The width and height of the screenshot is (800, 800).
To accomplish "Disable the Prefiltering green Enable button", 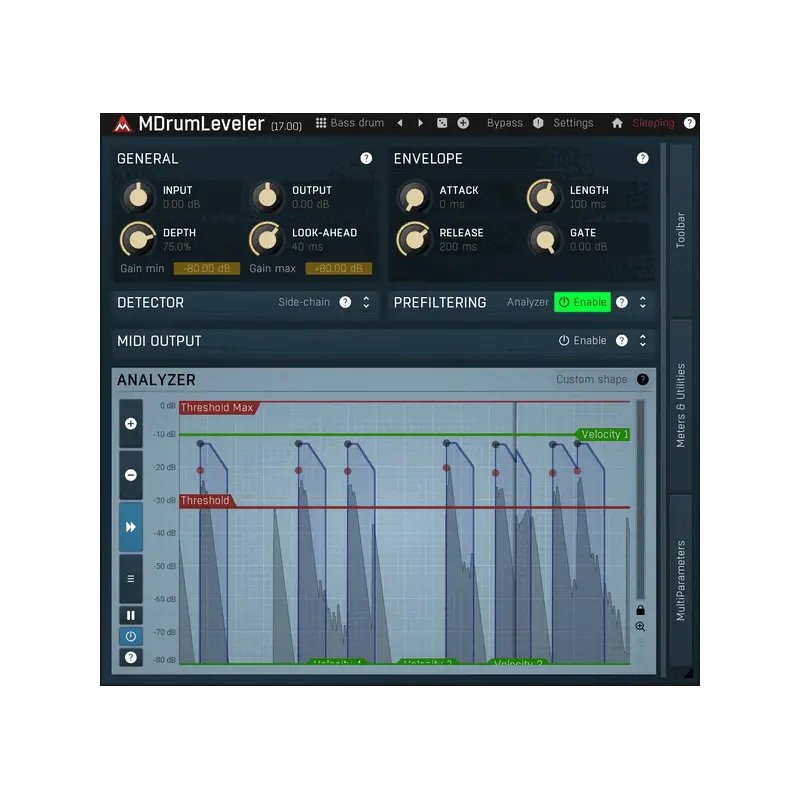I will (x=582, y=302).
